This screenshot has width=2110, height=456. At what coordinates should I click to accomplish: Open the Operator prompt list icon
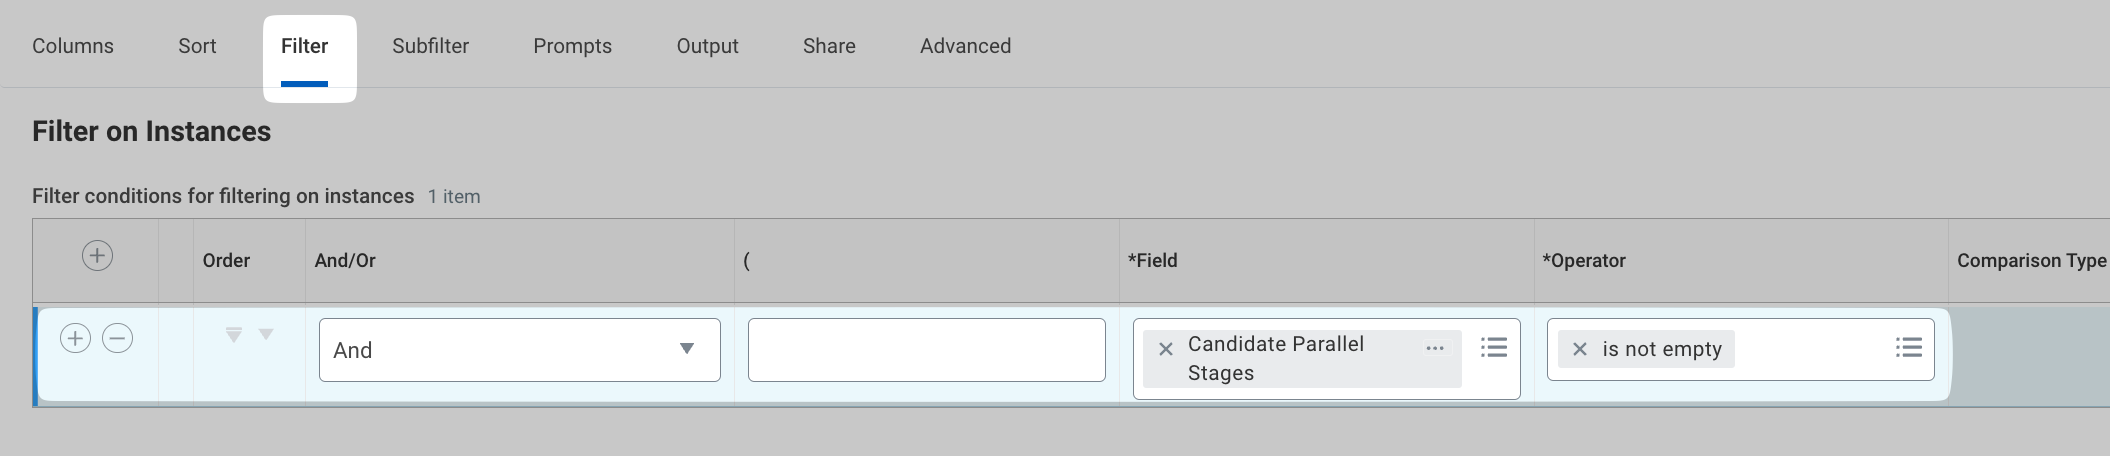pos(1908,347)
